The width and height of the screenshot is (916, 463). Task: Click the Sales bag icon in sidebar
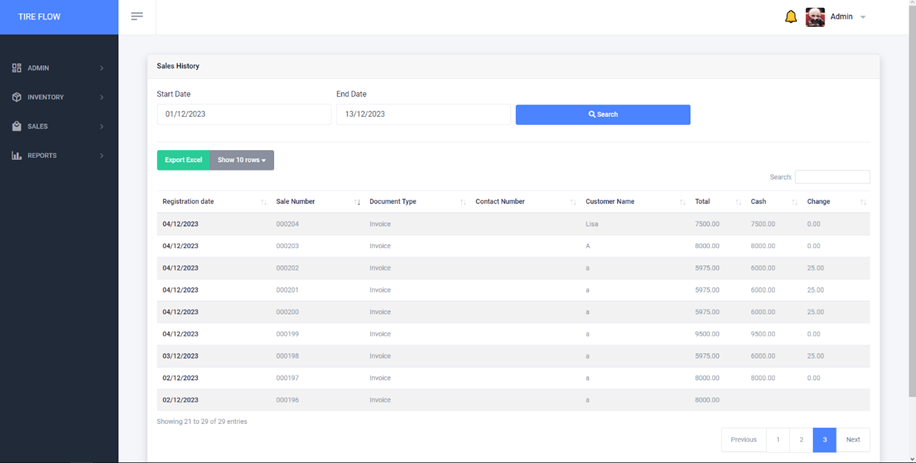[x=17, y=126]
